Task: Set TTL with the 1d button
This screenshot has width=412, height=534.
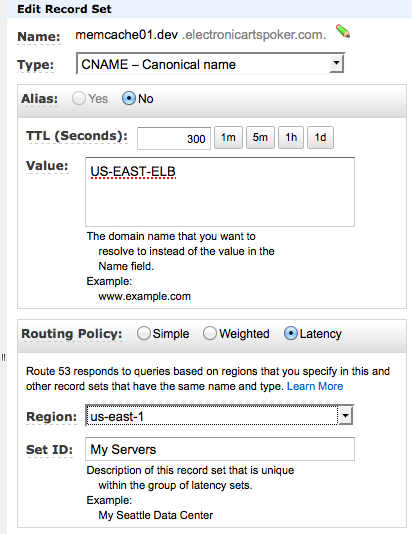Action: (320, 138)
